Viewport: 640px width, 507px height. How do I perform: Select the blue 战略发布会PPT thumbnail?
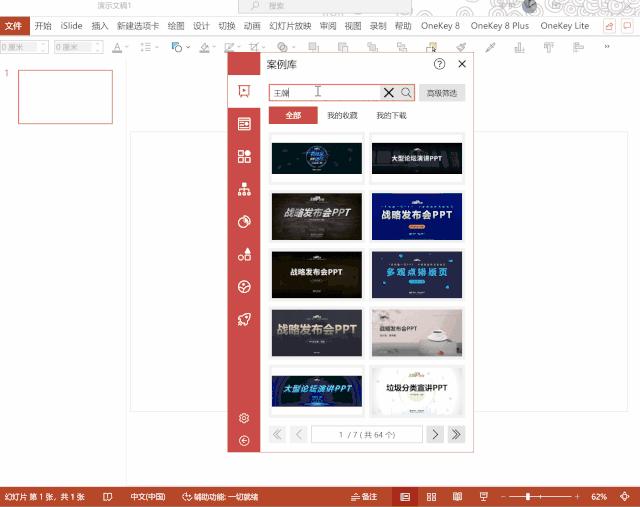click(x=417, y=216)
